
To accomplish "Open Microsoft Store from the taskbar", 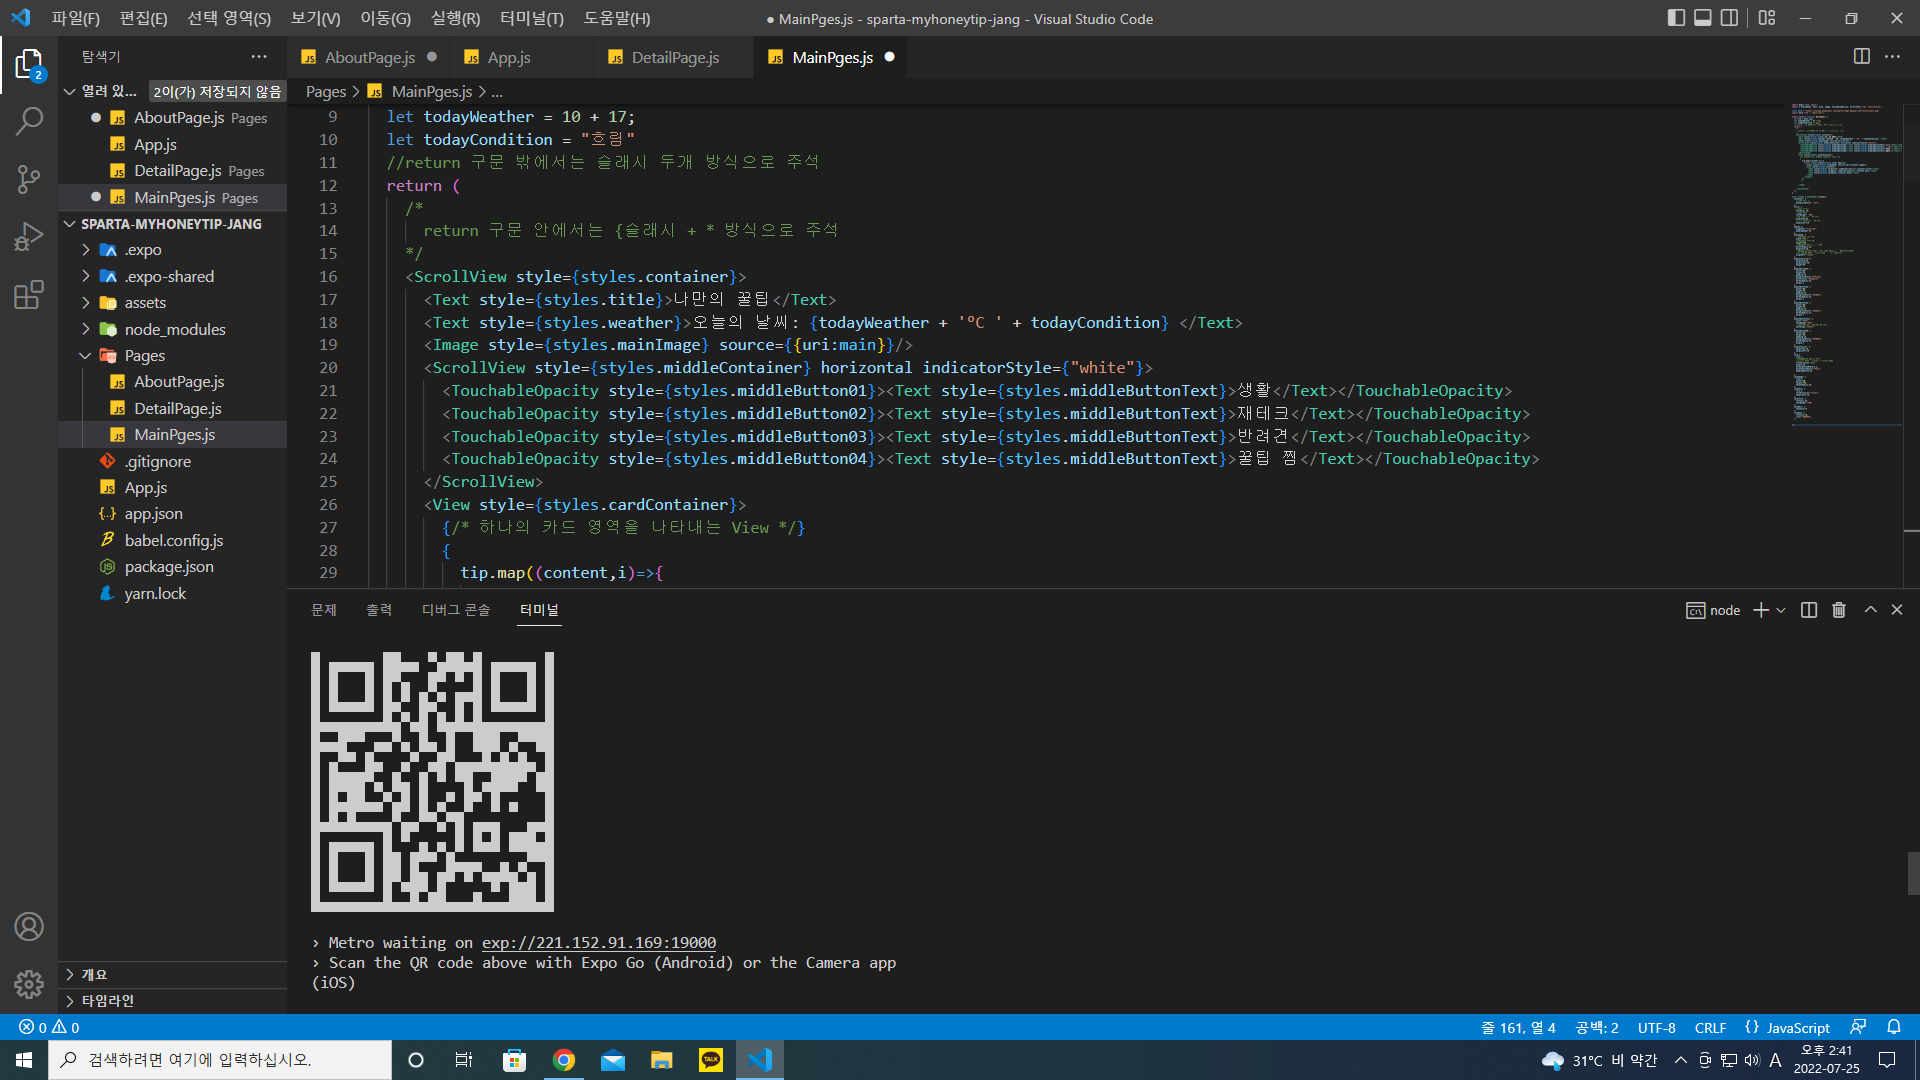I will [x=514, y=1060].
